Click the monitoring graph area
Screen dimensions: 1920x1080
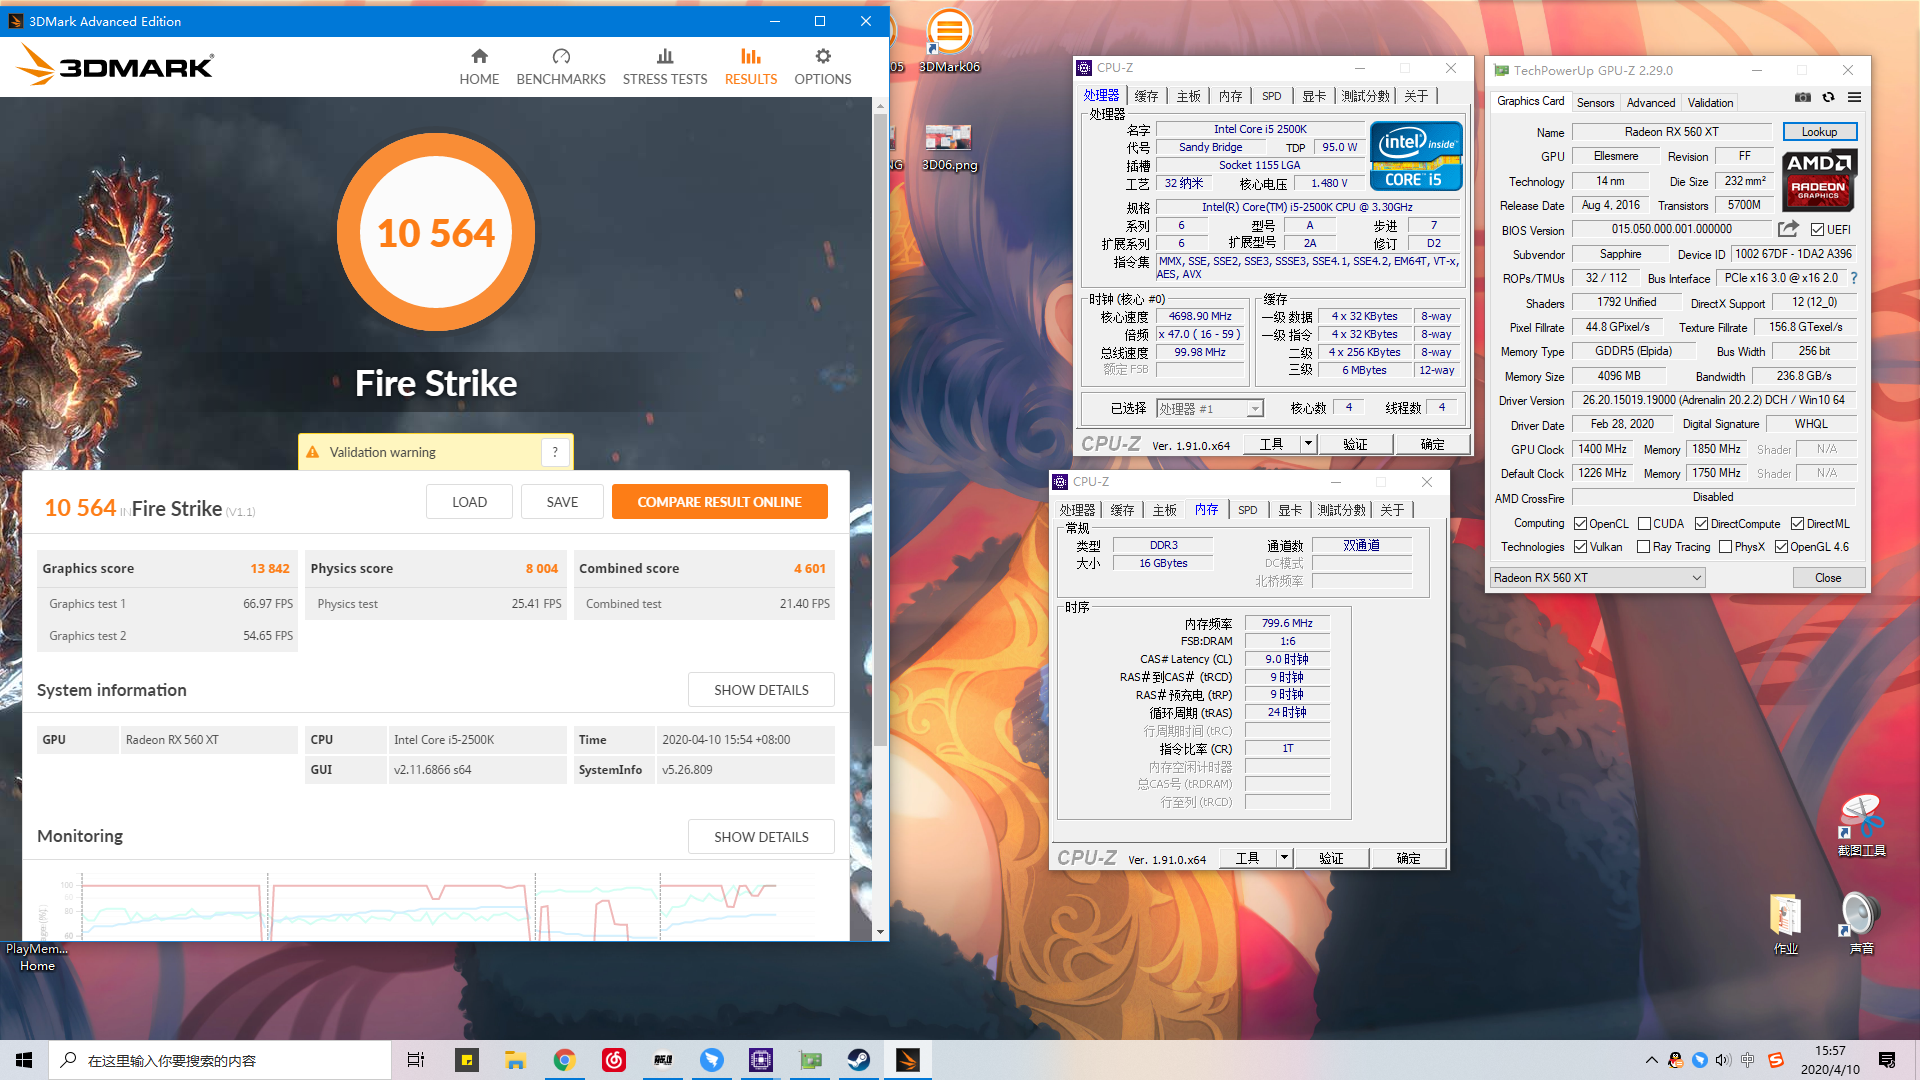point(430,905)
